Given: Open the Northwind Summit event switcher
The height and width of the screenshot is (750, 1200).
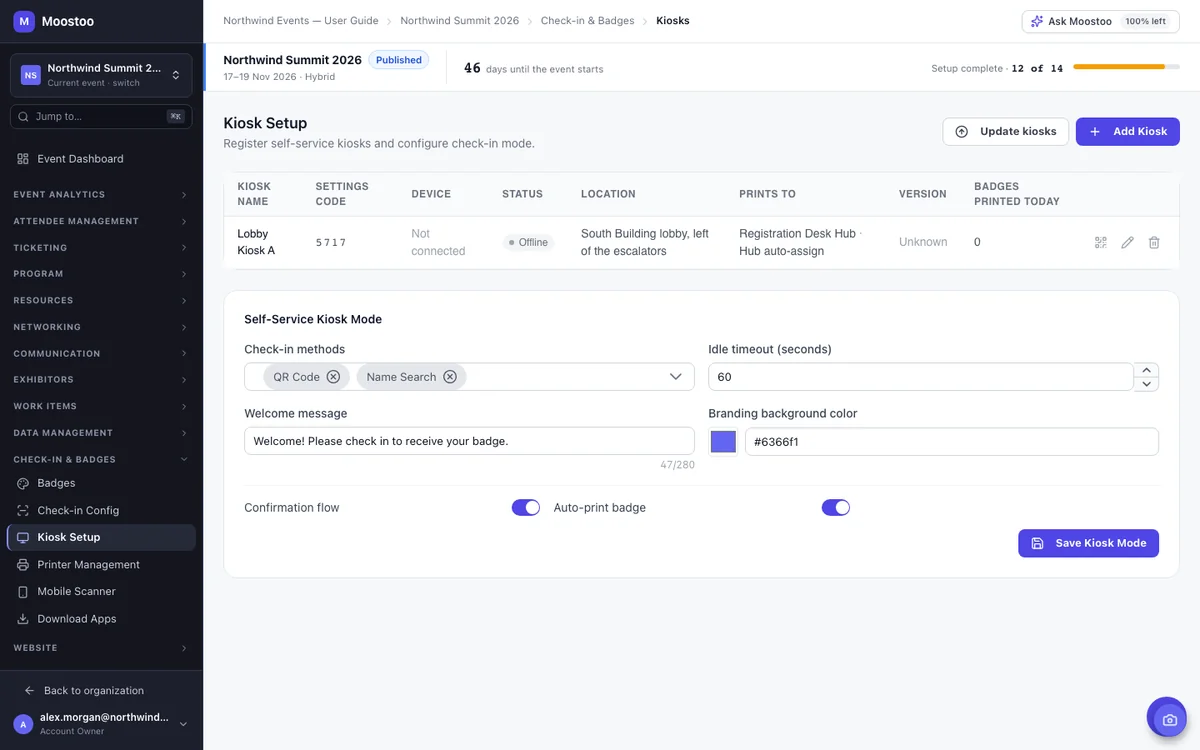Looking at the screenshot, I should pyautogui.click(x=101, y=75).
